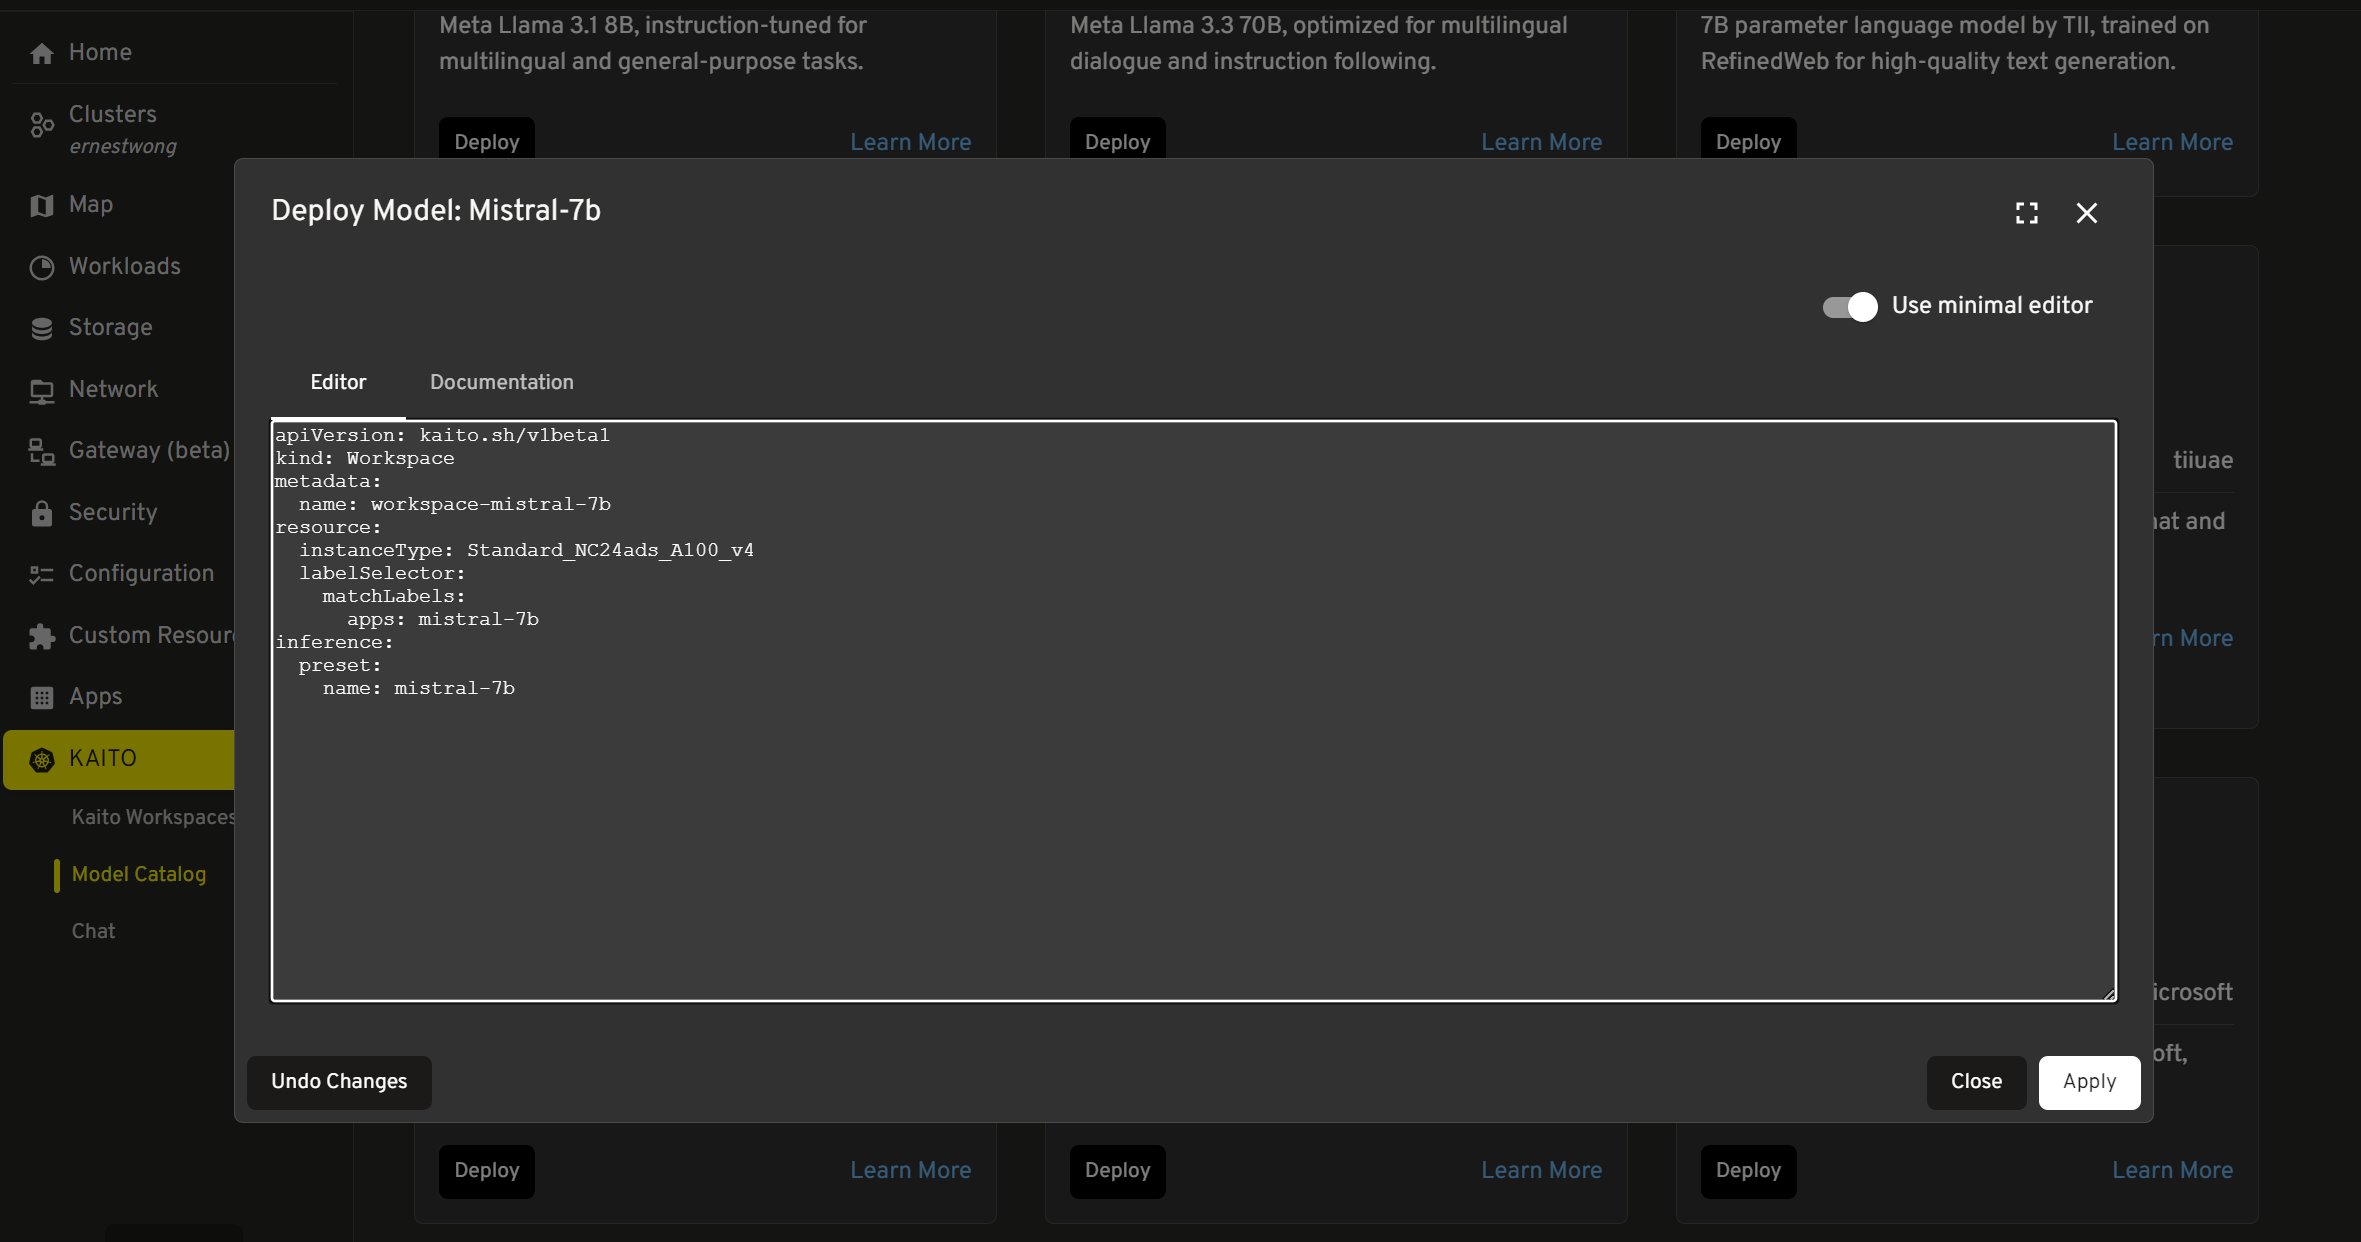
Task: Click the Storage database icon
Action: click(x=42, y=328)
